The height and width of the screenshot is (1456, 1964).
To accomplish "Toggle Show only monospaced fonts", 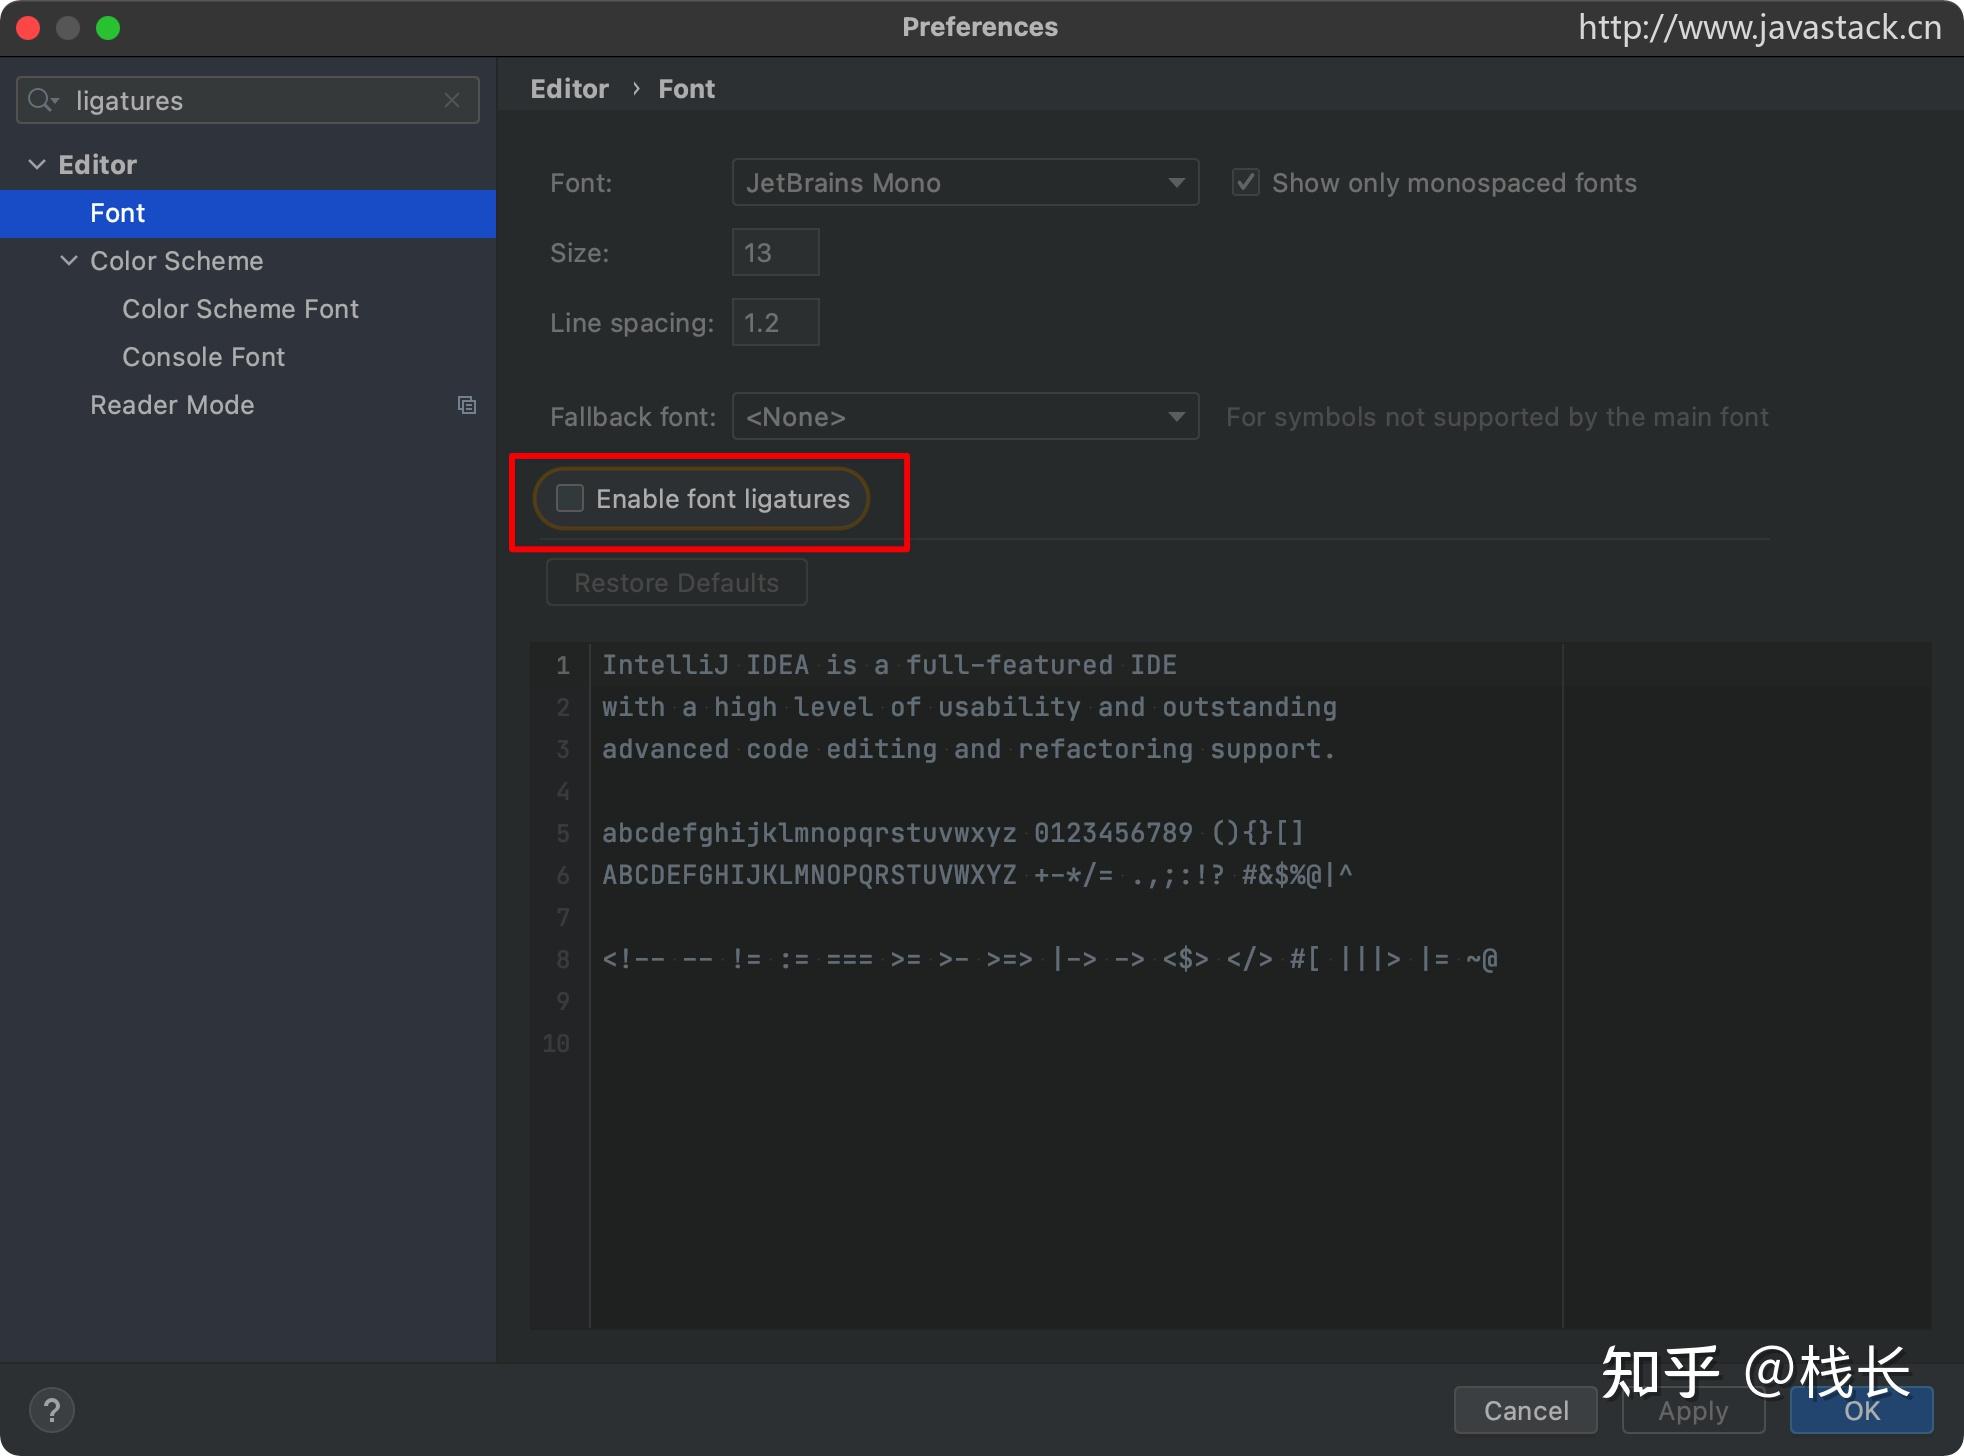I will pyautogui.click(x=1245, y=182).
